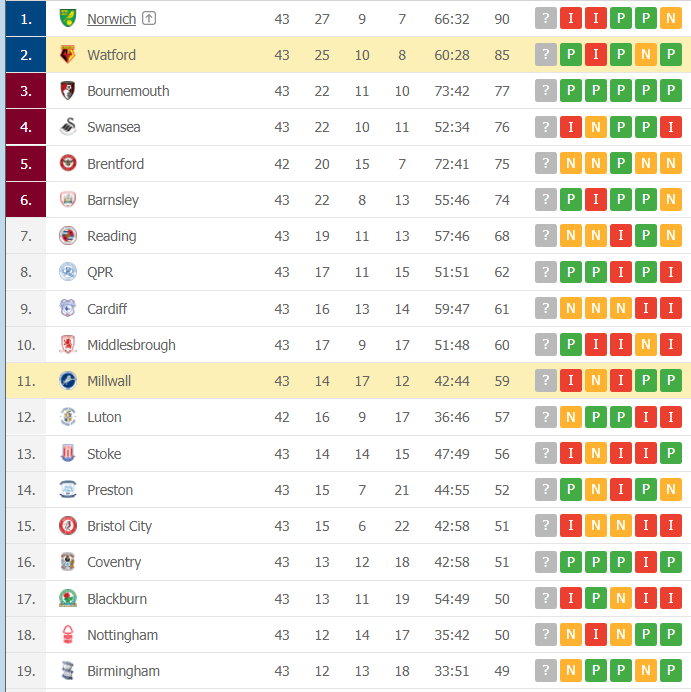This screenshot has width=691, height=692.
Task: Click the Bournemouth club crest icon
Action: (x=68, y=91)
